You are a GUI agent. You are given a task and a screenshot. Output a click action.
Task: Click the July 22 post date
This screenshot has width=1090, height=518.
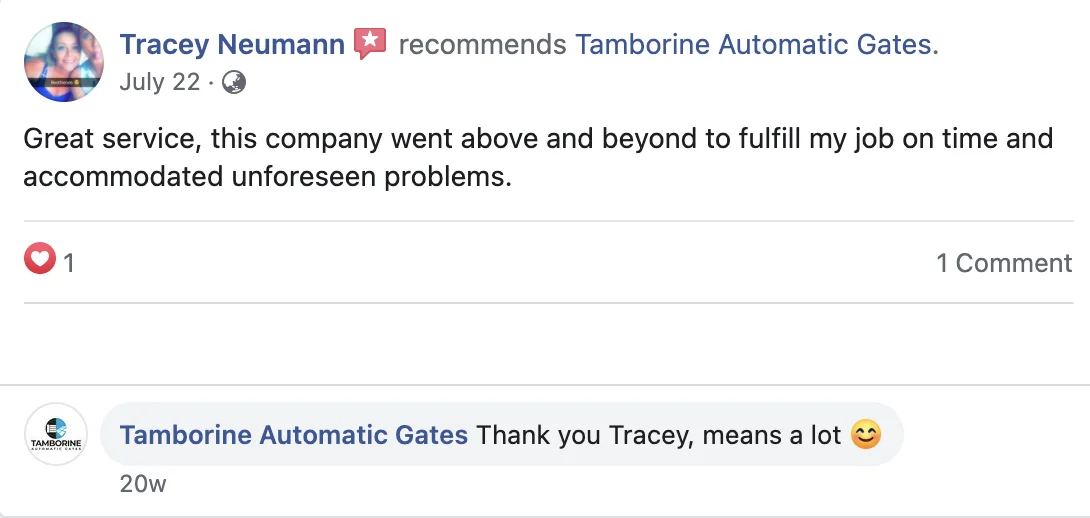coord(160,82)
